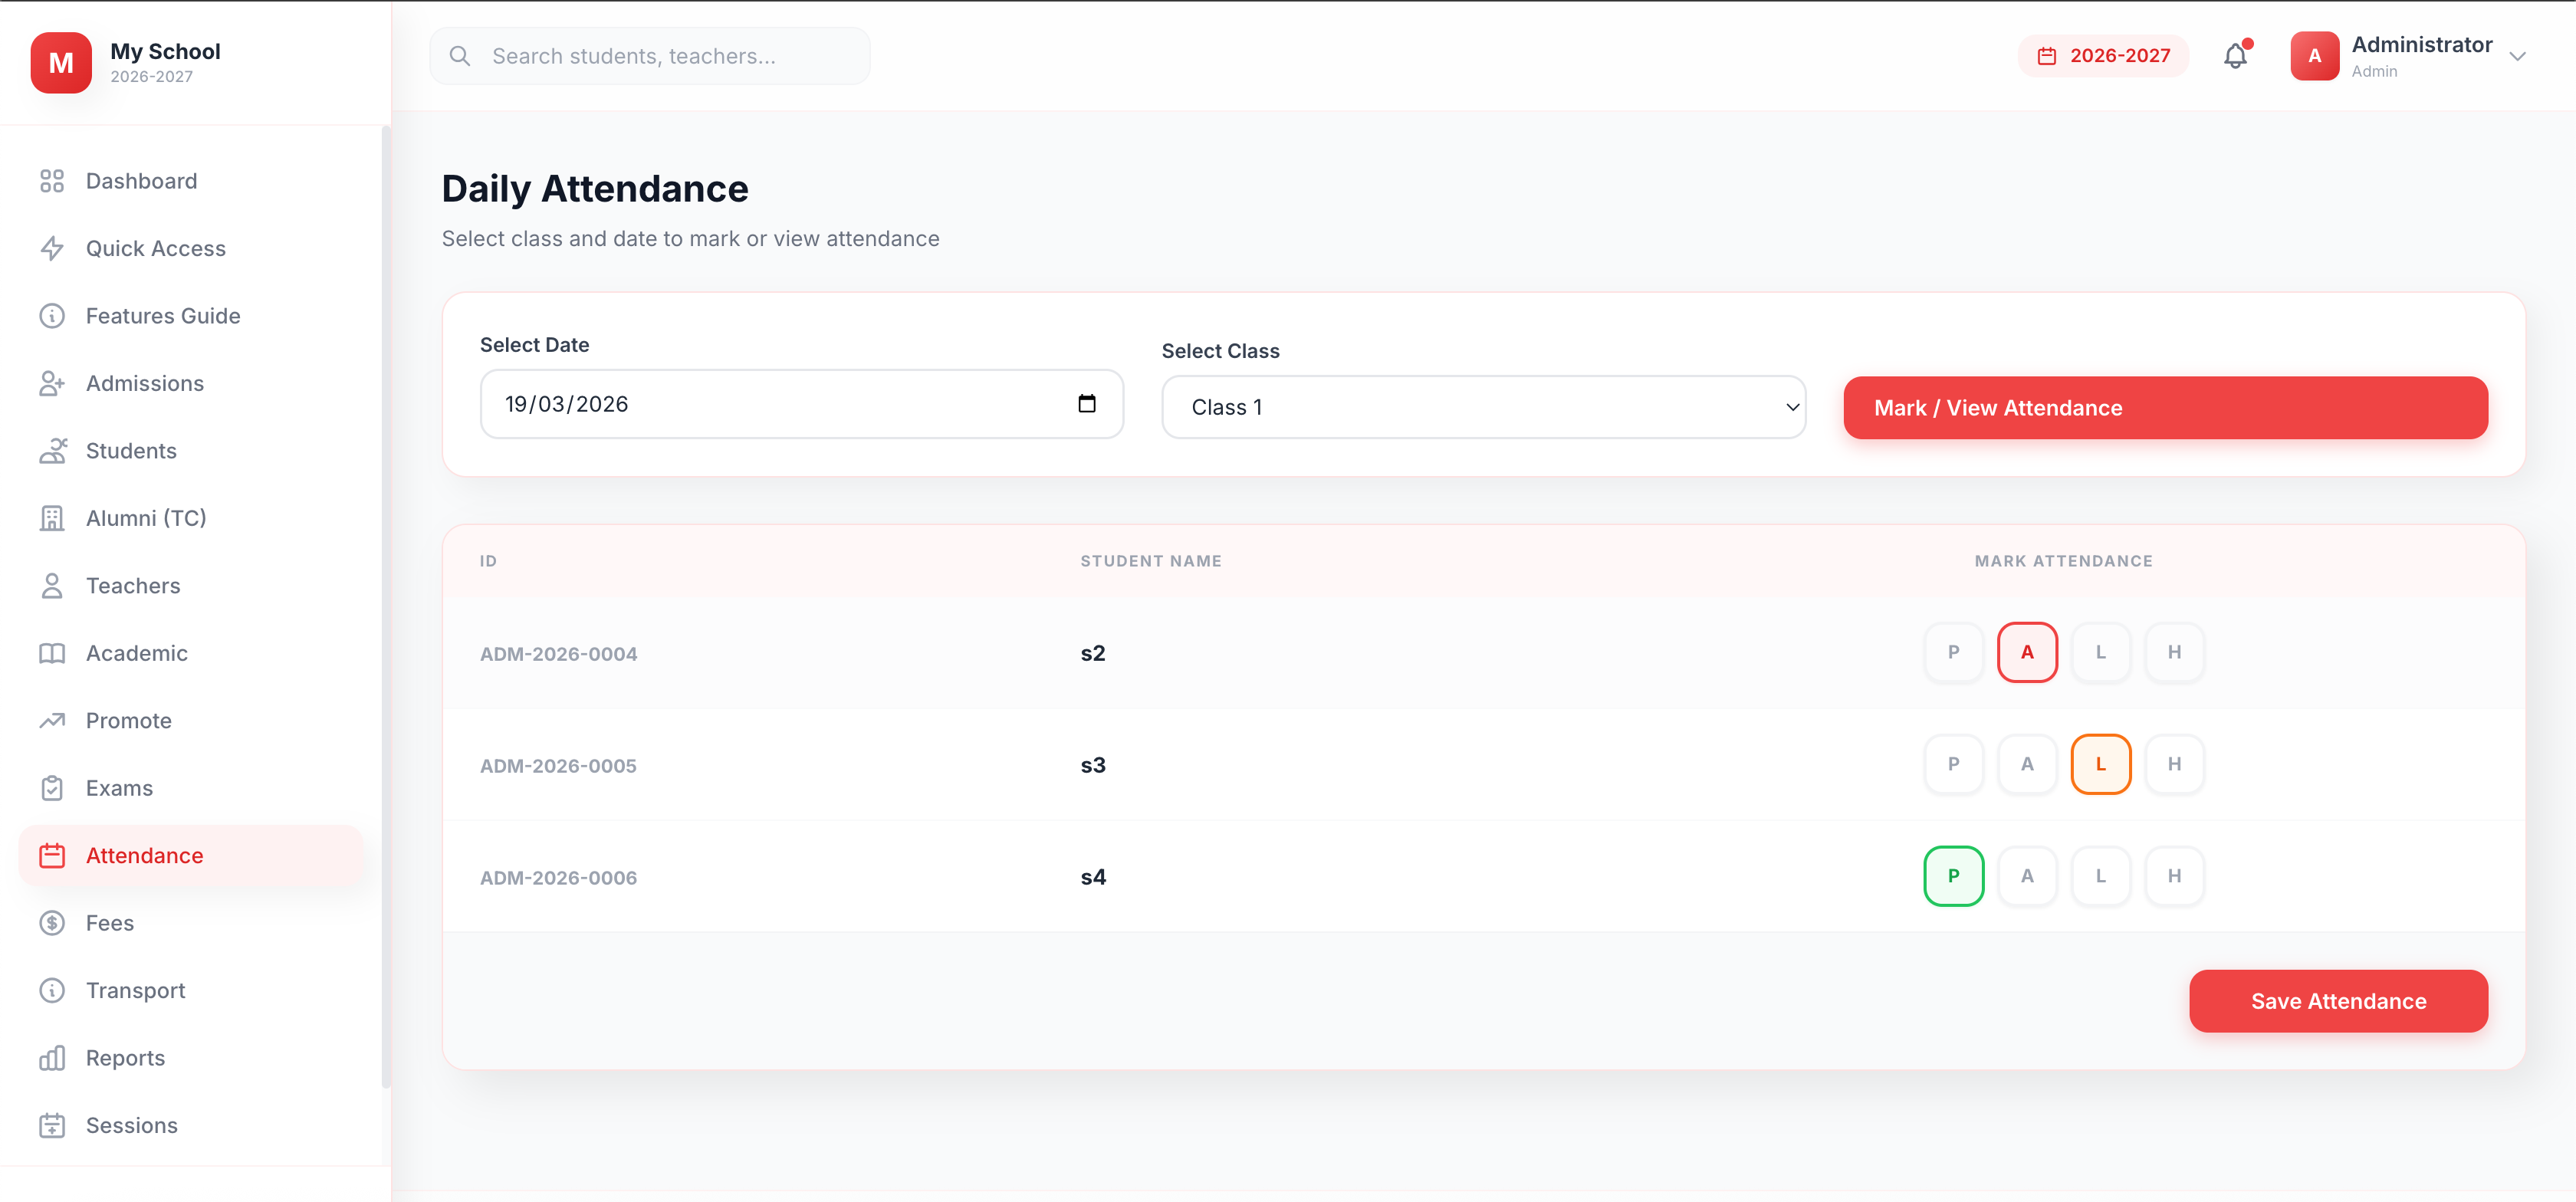Mark student s2 as Present

pyautogui.click(x=1953, y=652)
